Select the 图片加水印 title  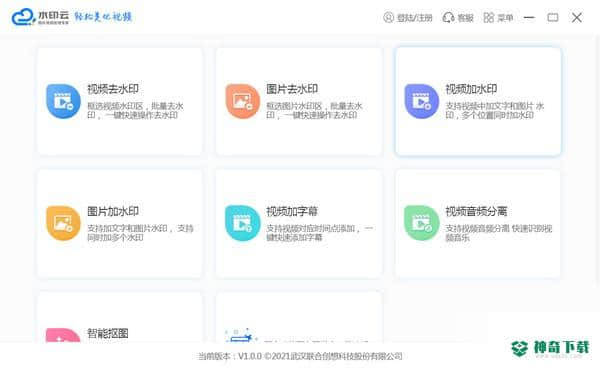tap(113, 211)
